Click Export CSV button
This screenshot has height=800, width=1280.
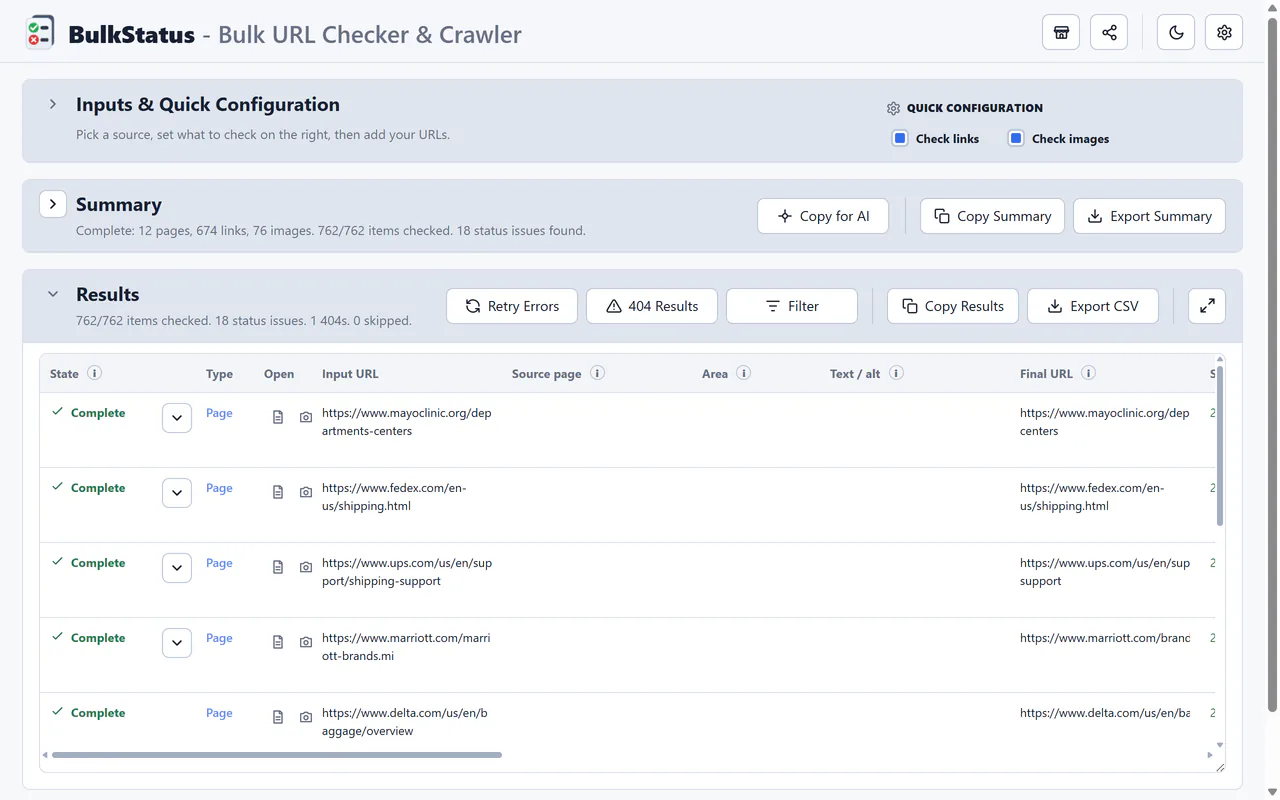(1093, 306)
